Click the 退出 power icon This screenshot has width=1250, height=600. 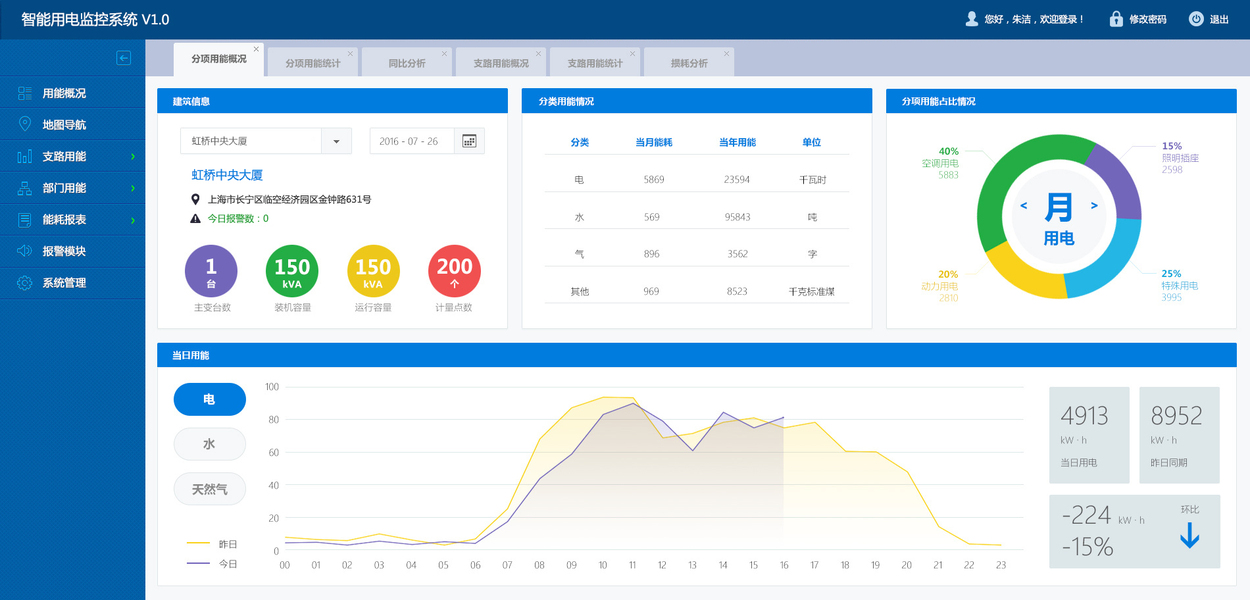(x=1196, y=19)
